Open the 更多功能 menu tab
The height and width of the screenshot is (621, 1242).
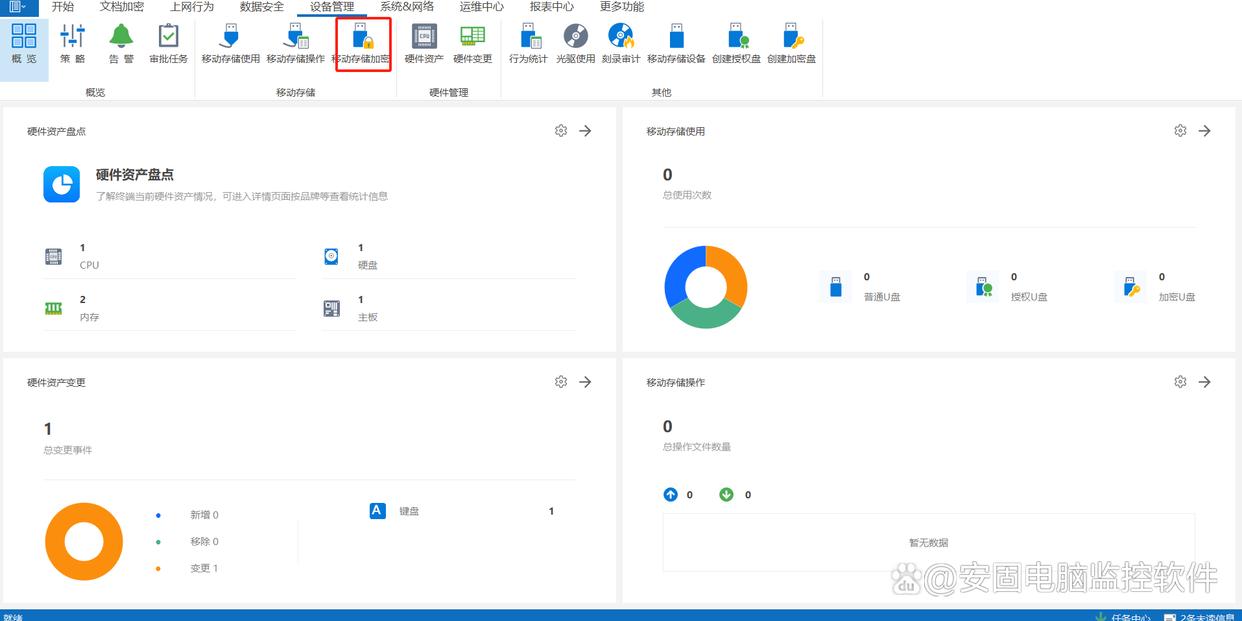(x=622, y=7)
